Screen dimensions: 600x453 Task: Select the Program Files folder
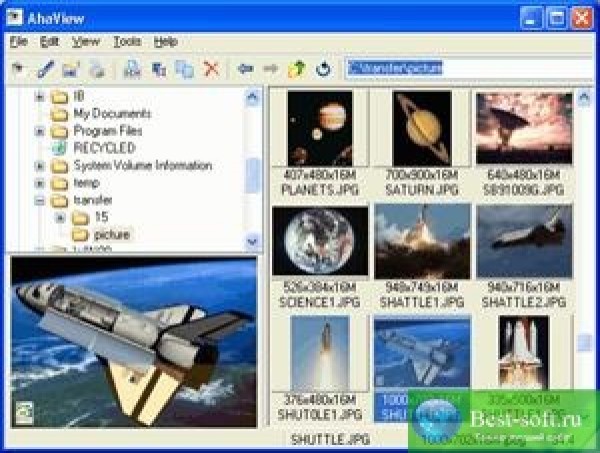tap(108, 131)
